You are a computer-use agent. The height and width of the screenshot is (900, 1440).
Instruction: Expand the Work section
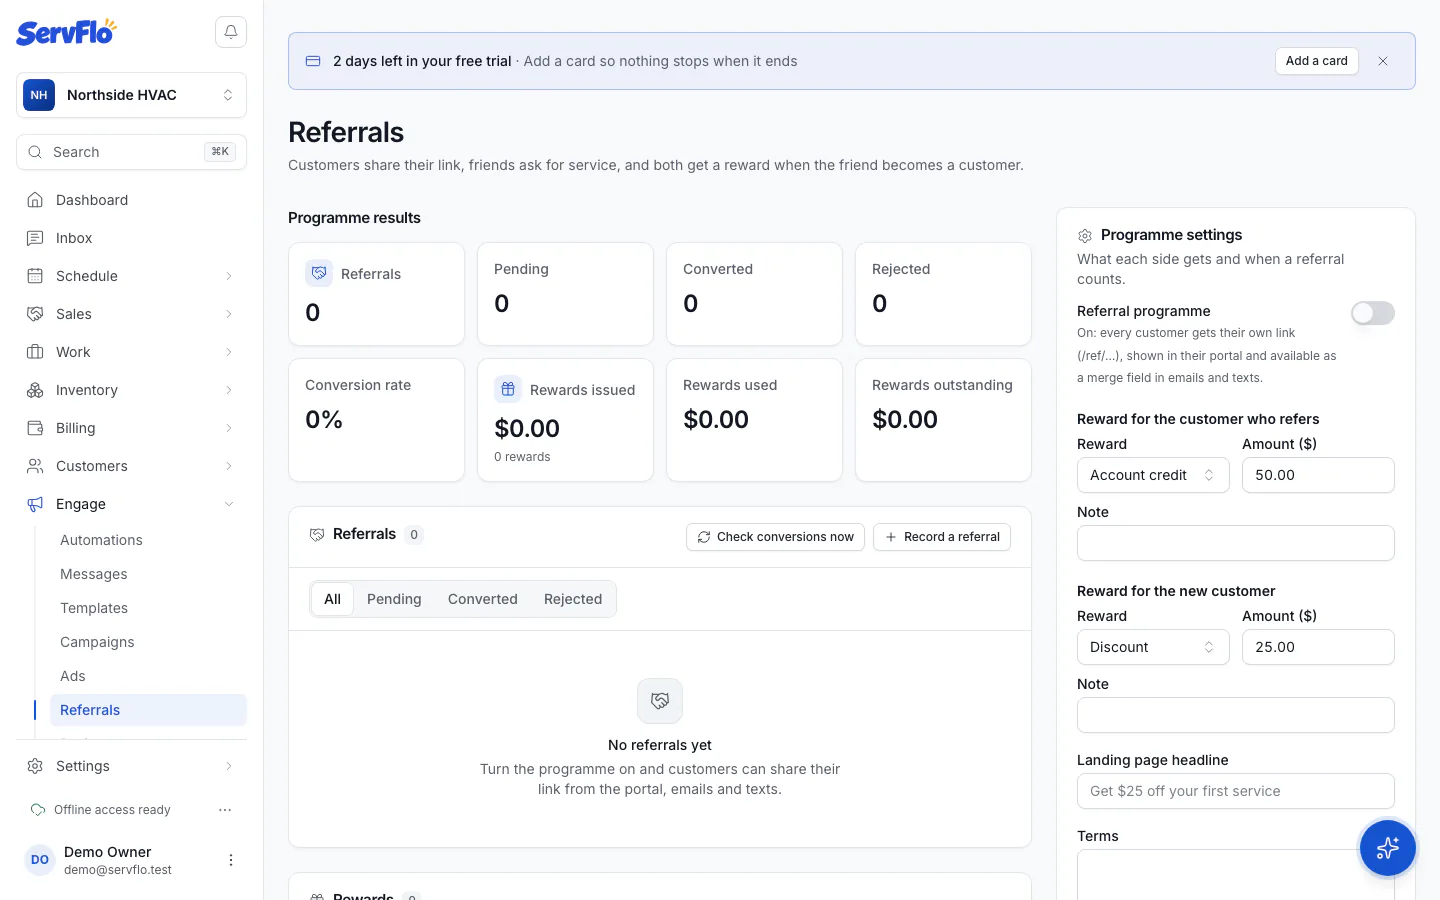pyautogui.click(x=131, y=352)
